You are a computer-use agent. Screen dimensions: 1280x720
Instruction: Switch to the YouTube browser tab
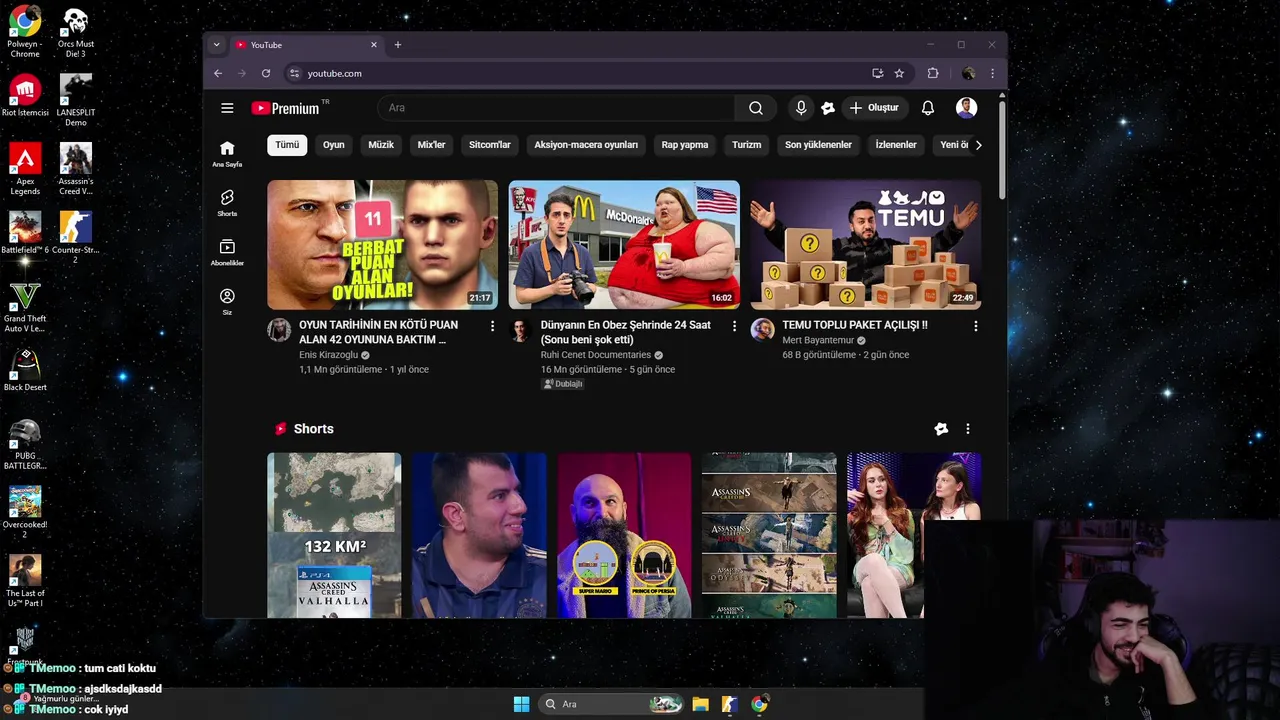pyautogui.click(x=305, y=45)
